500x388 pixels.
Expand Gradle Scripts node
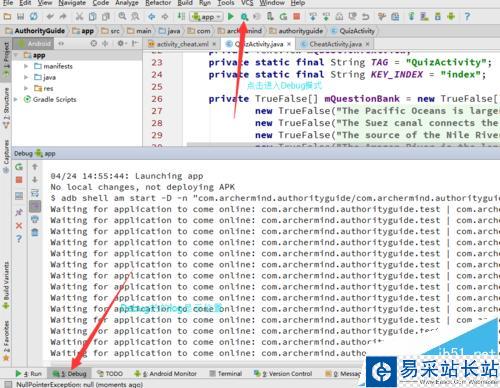pyautogui.click(x=16, y=99)
